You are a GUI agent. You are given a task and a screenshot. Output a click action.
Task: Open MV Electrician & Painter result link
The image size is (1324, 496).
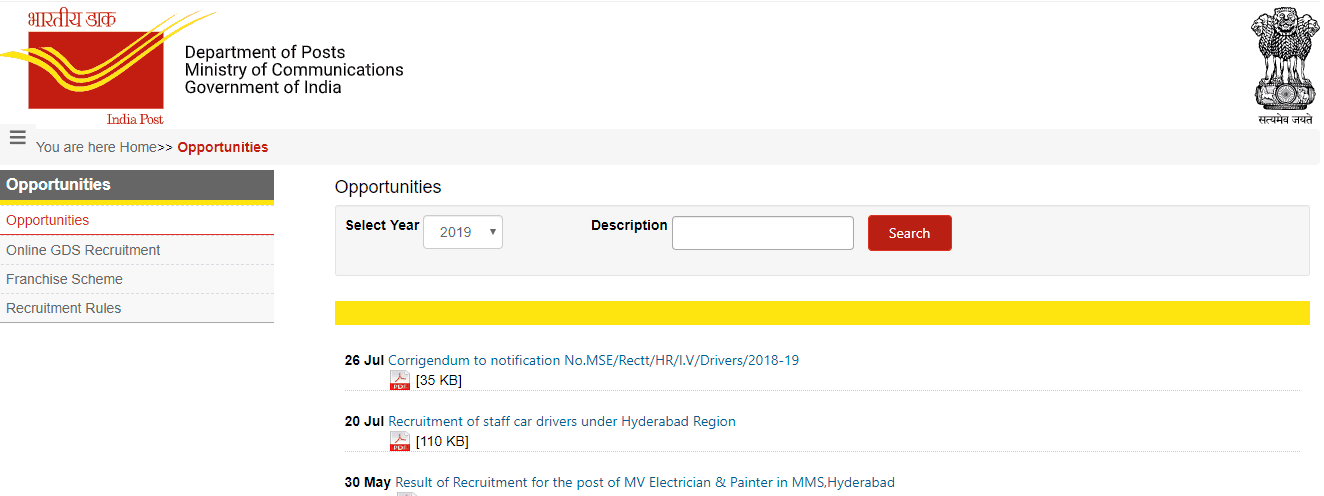pos(644,482)
